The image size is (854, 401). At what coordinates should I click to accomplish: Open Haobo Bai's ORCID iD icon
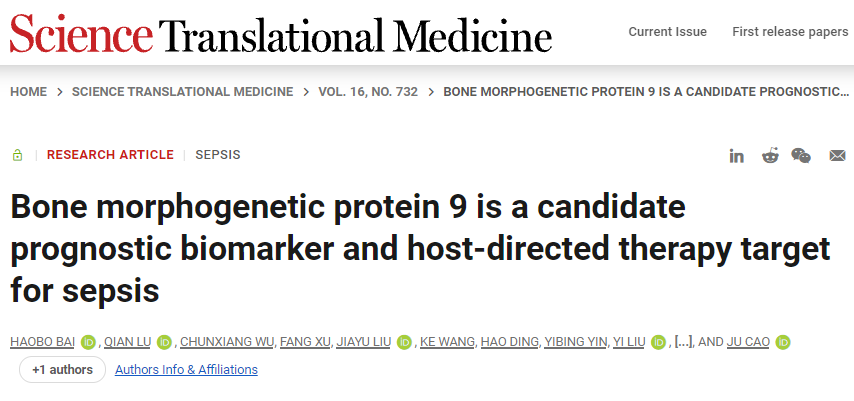(87, 342)
